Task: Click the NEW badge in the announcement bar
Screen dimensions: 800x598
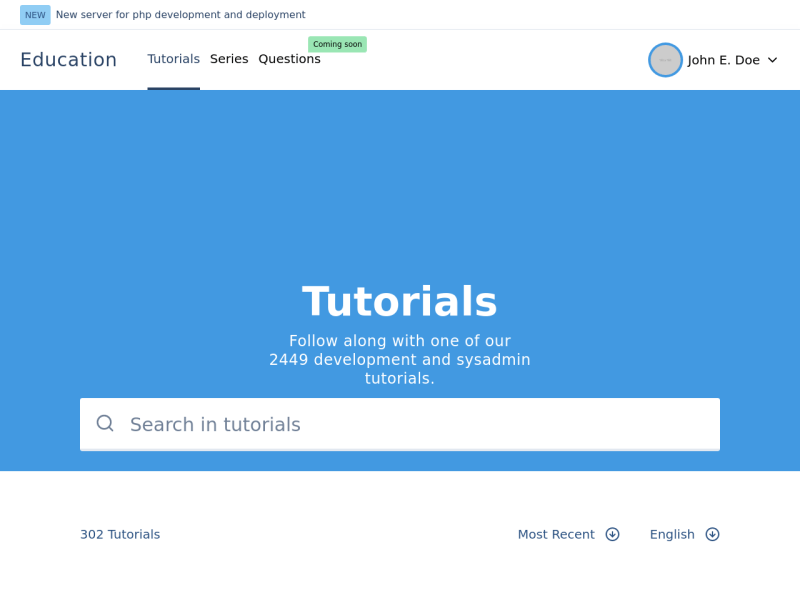Action: click(35, 15)
